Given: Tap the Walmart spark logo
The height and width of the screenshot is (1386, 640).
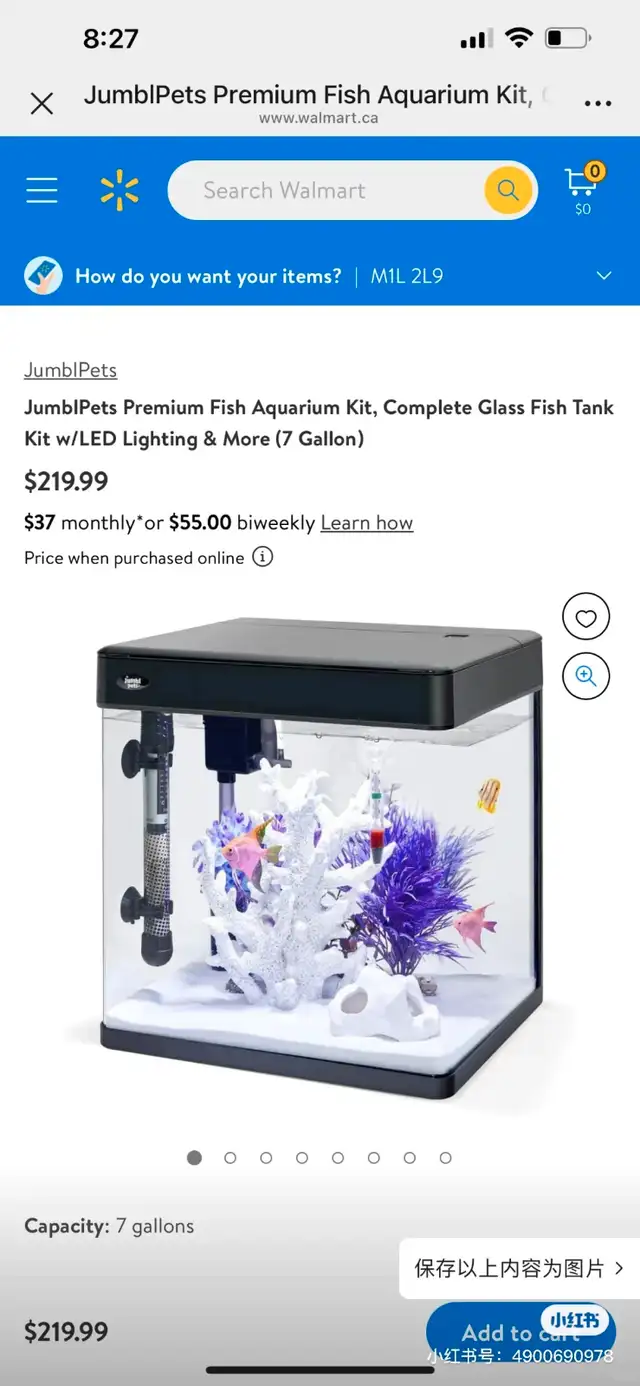Looking at the screenshot, I should click(x=120, y=190).
